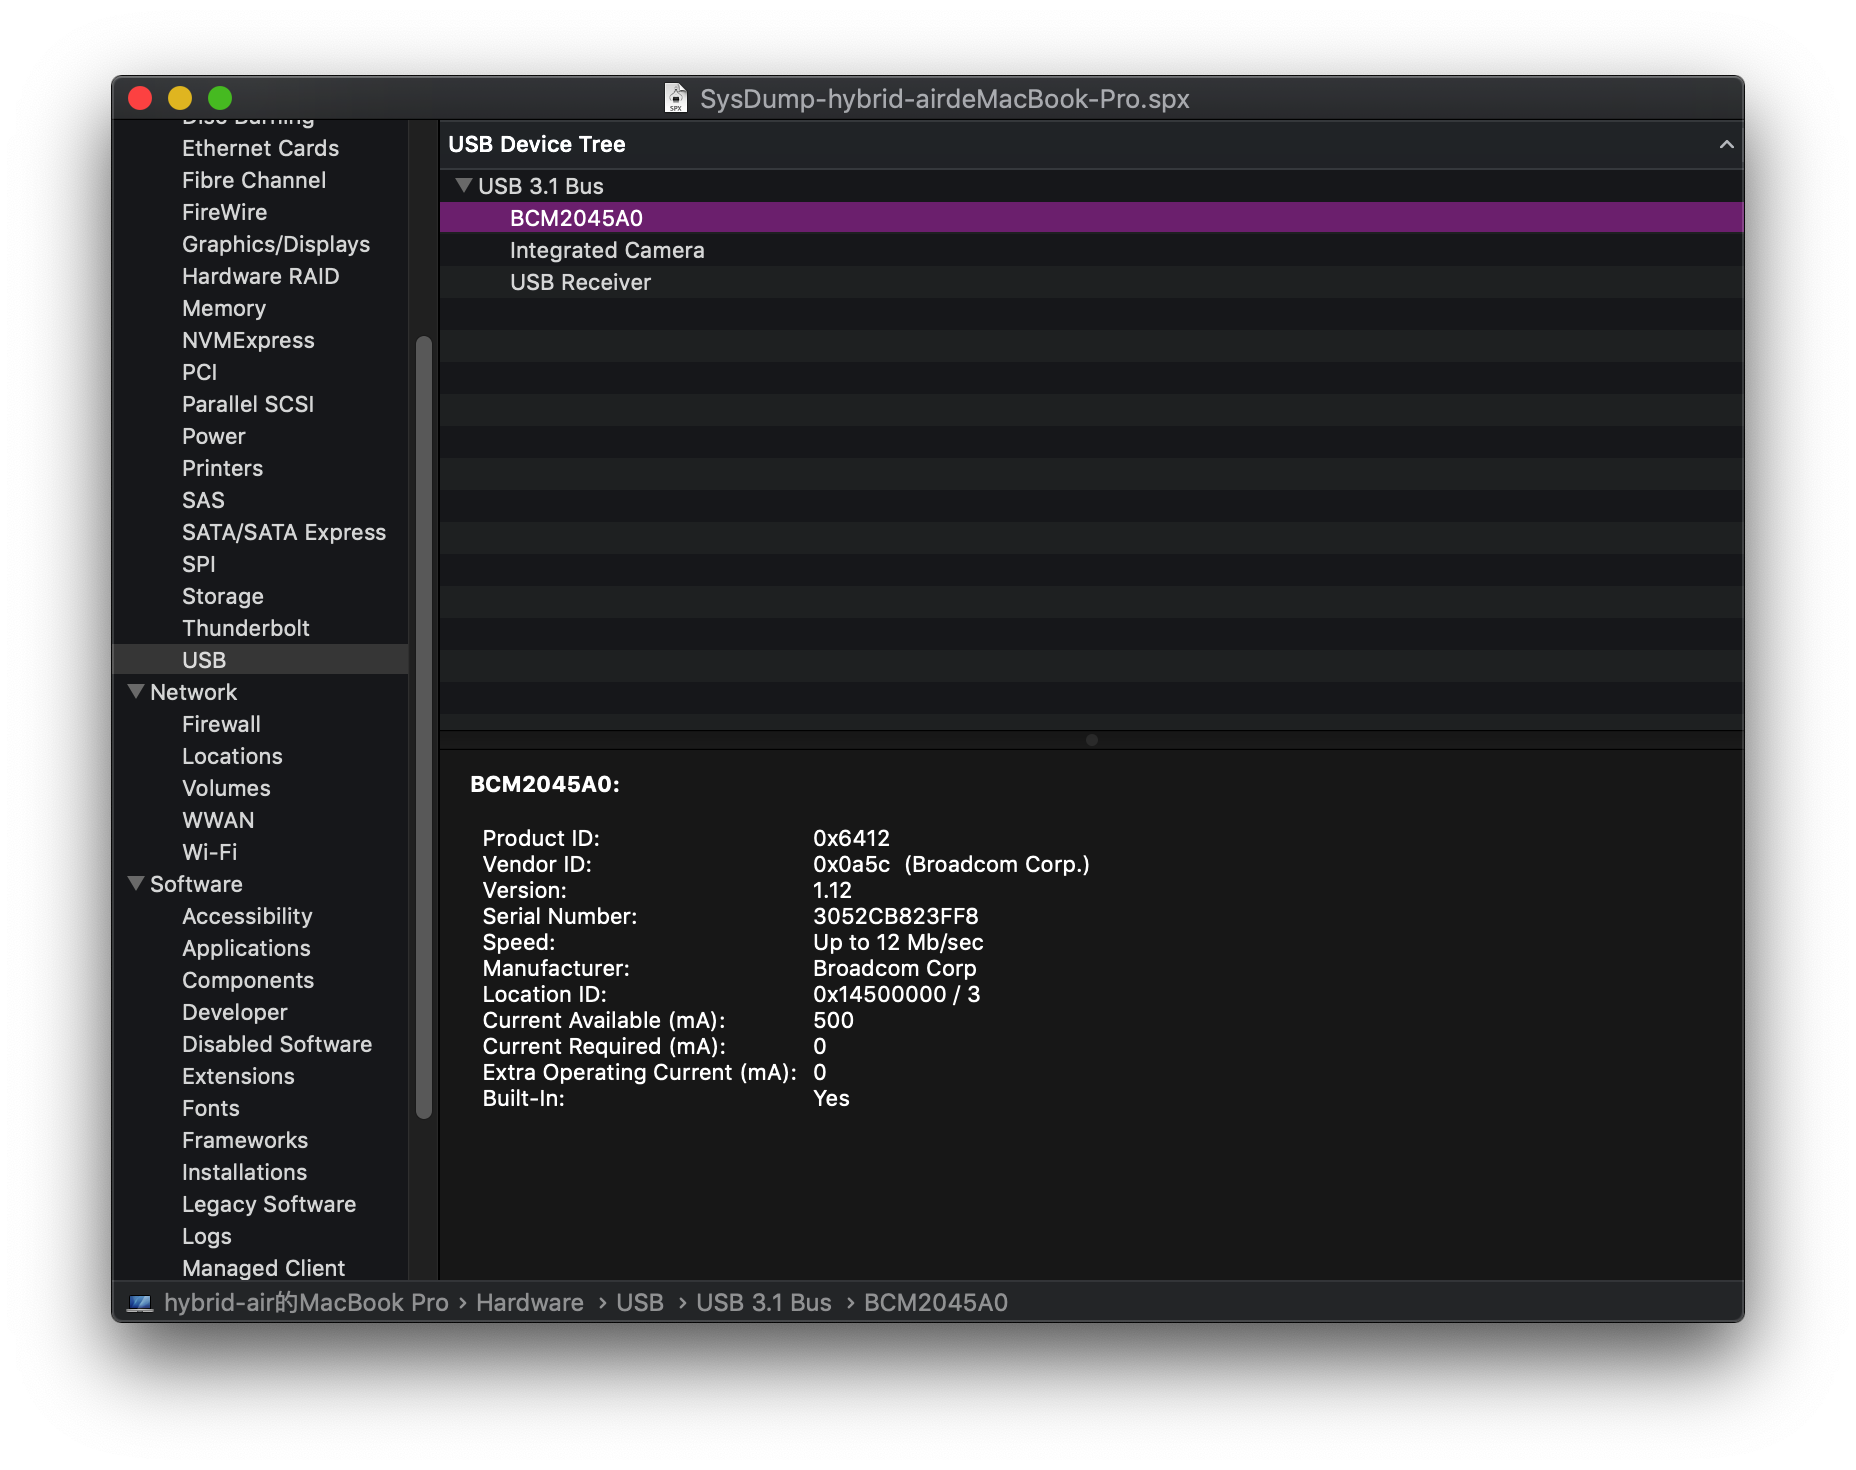
Task: Collapse the Software sidebar section
Action: pyautogui.click(x=136, y=883)
